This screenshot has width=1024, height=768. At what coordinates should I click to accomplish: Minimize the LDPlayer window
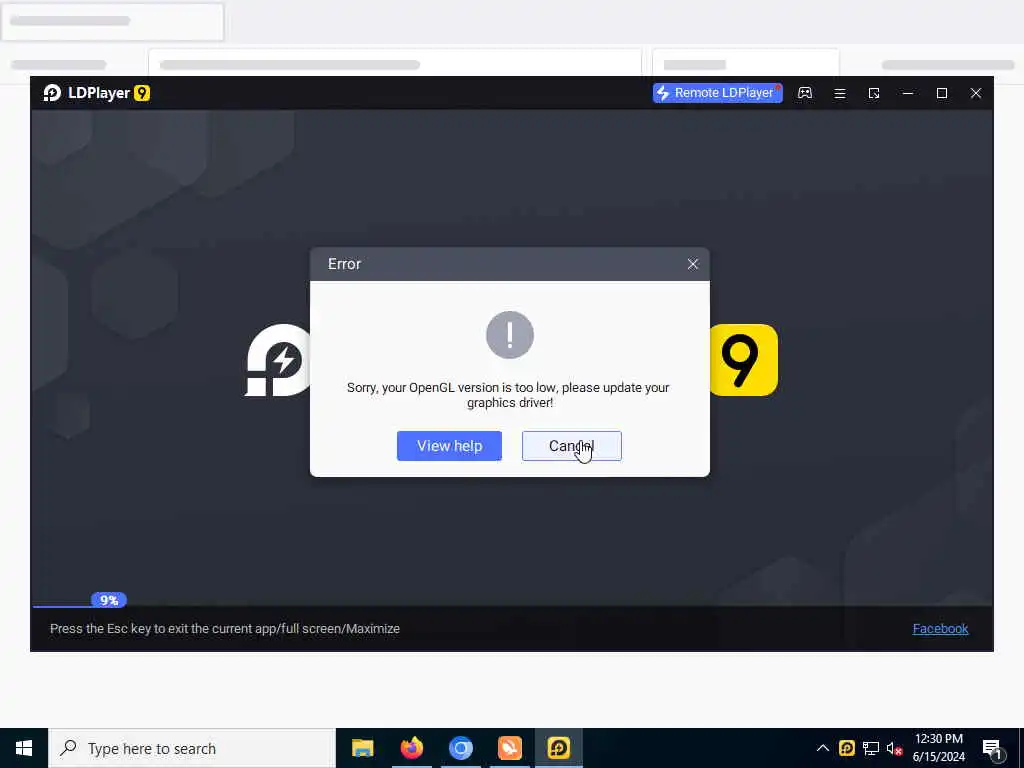908,93
